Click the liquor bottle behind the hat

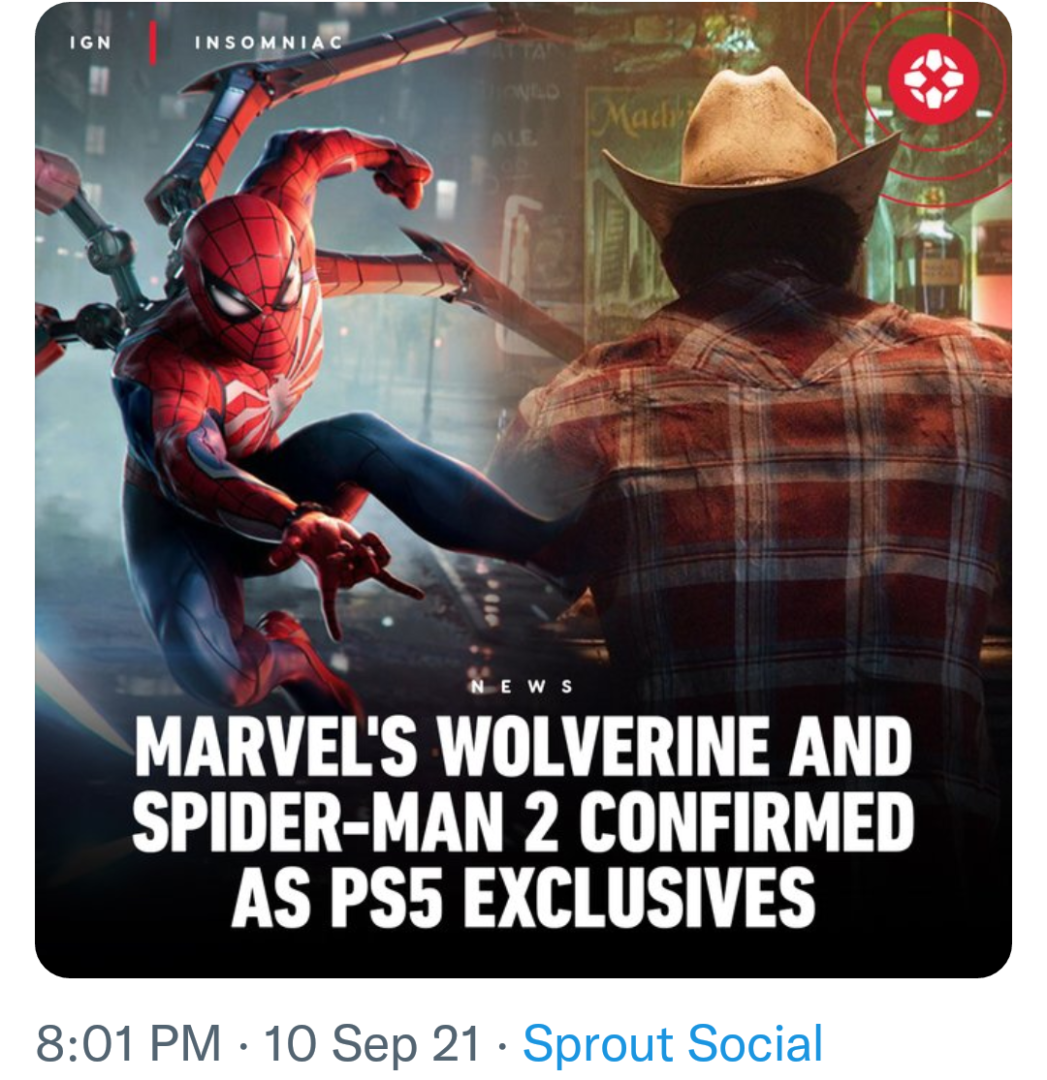coord(930,250)
